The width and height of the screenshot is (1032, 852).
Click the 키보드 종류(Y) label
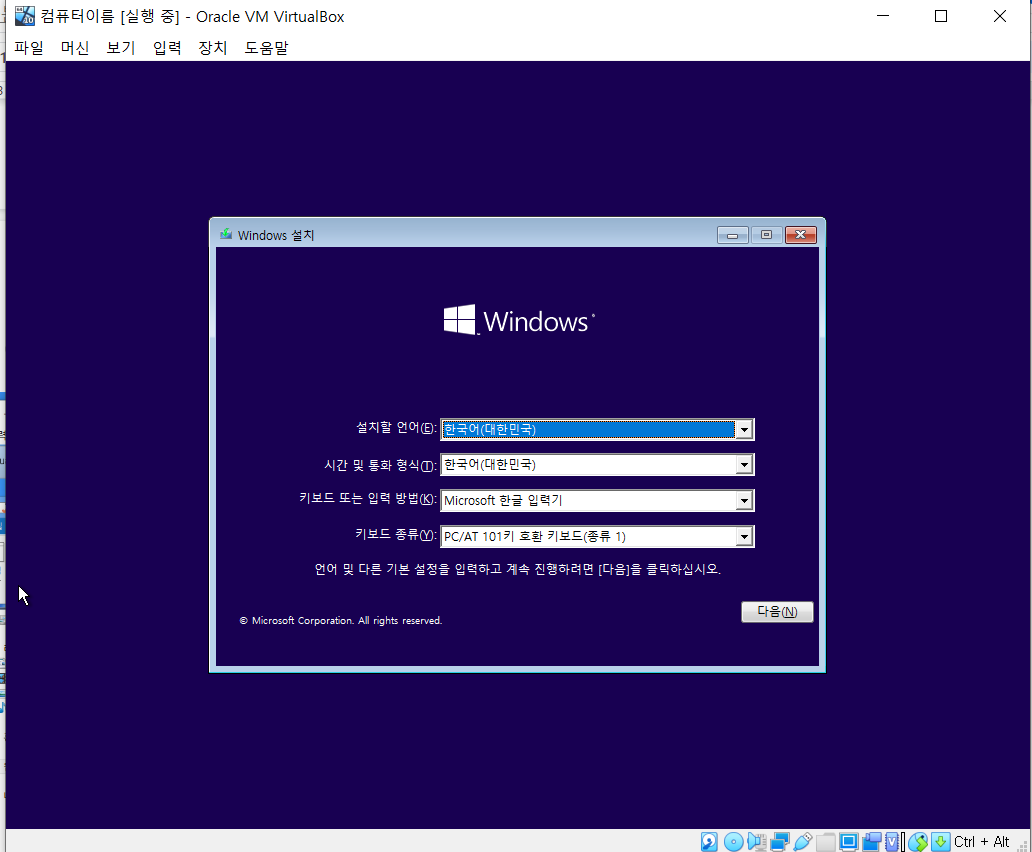[x=395, y=534]
